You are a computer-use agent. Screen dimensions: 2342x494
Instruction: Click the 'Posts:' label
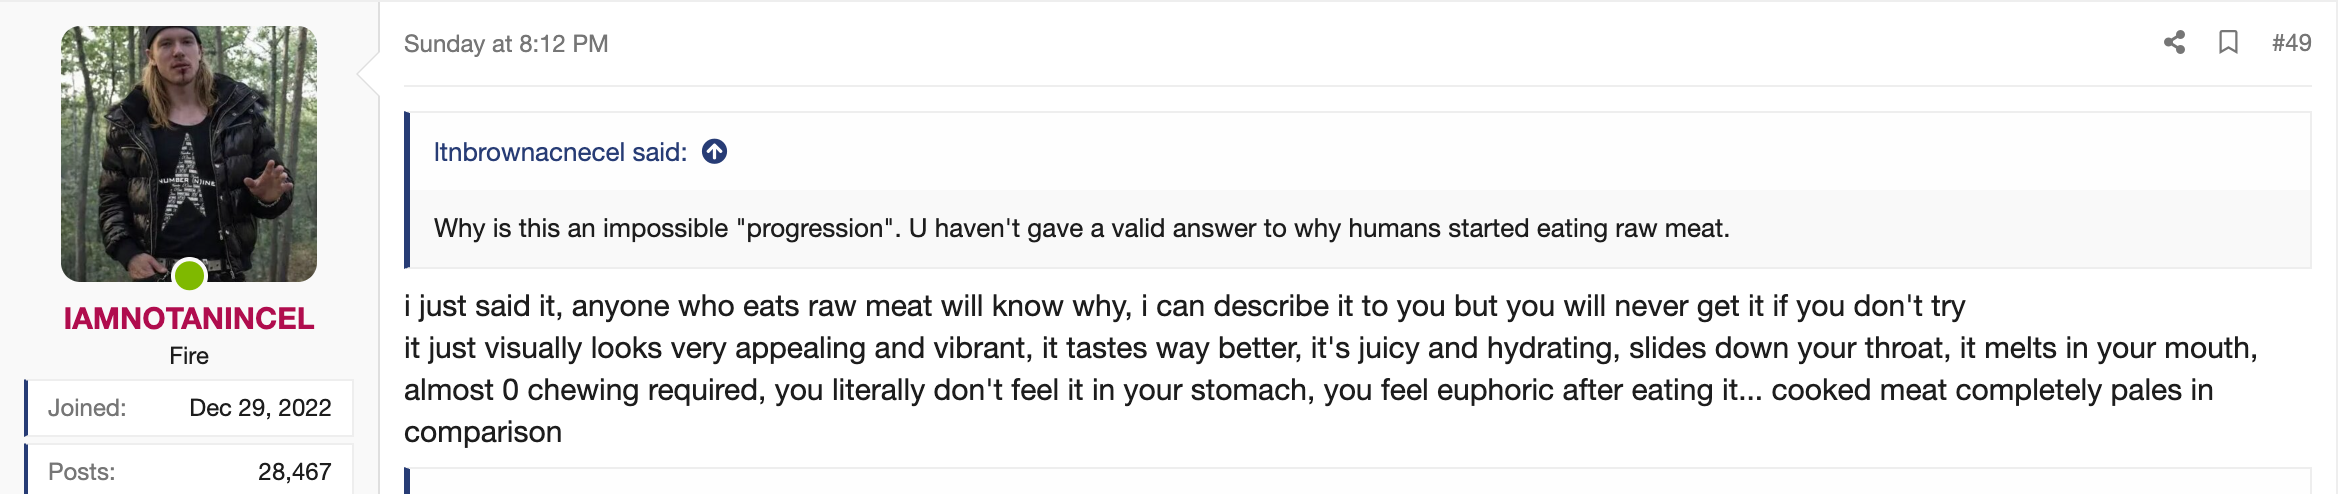pos(82,472)
